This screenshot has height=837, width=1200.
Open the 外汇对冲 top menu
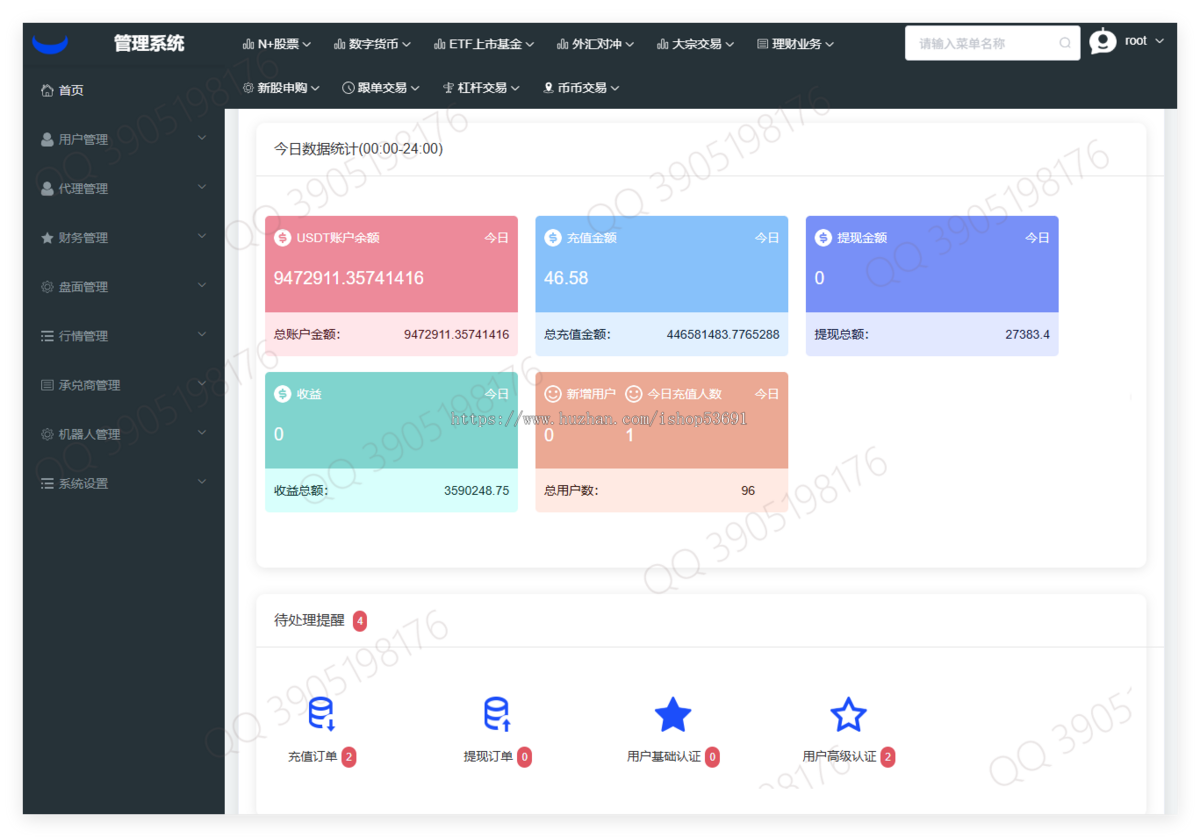[x=595, y=44]
